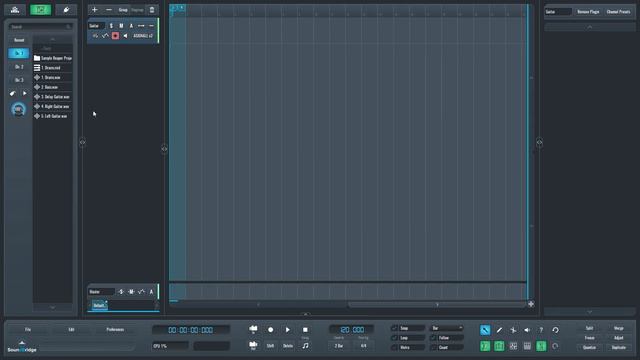Mute the Guitar track
The width and height of the screenshot is (640, 360).
point(121,26)
